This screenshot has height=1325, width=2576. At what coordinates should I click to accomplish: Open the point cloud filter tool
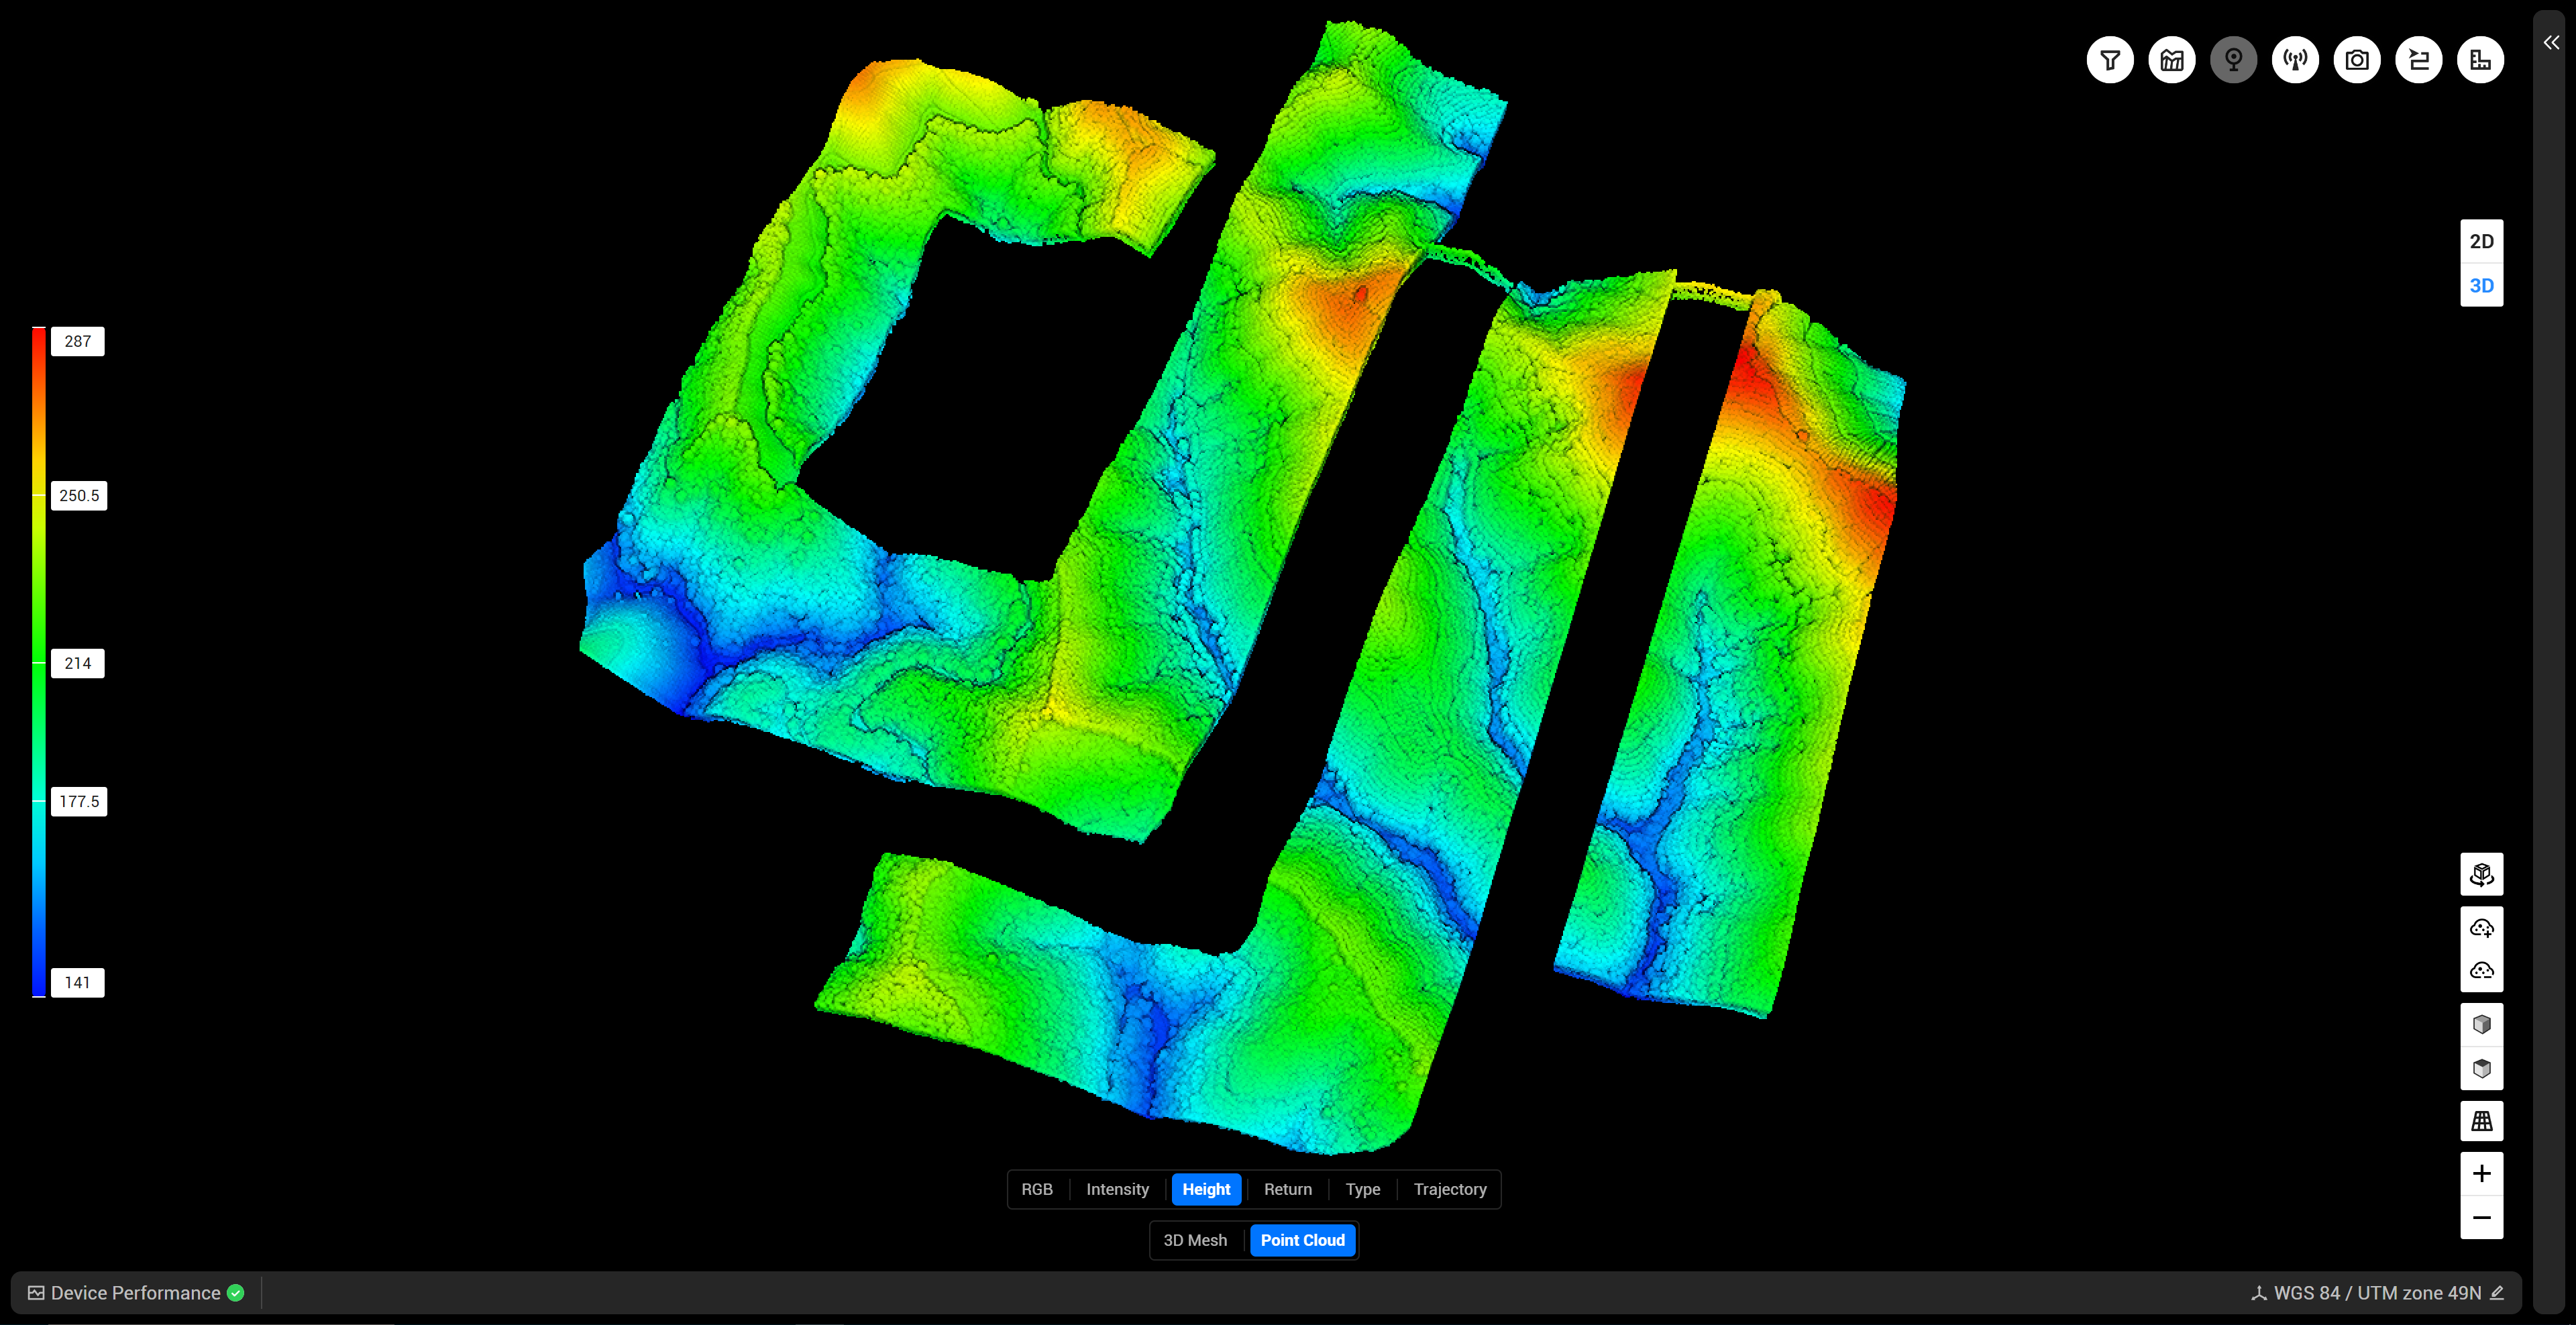(x=2110, y=60)
